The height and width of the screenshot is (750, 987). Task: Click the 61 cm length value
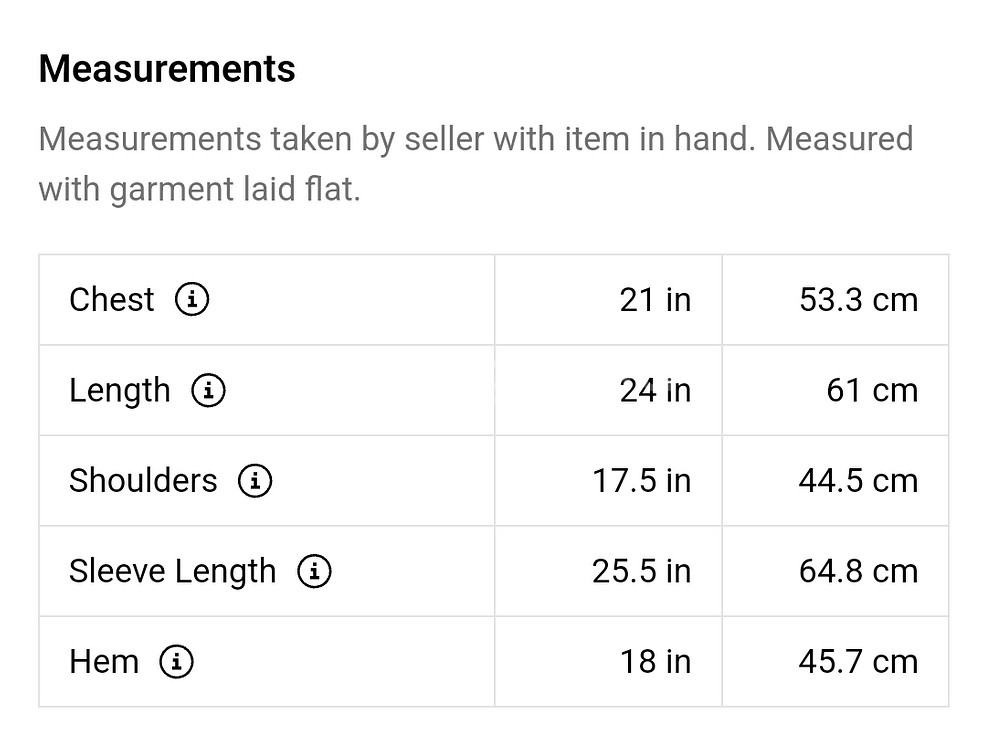click(x=871, y=390)
